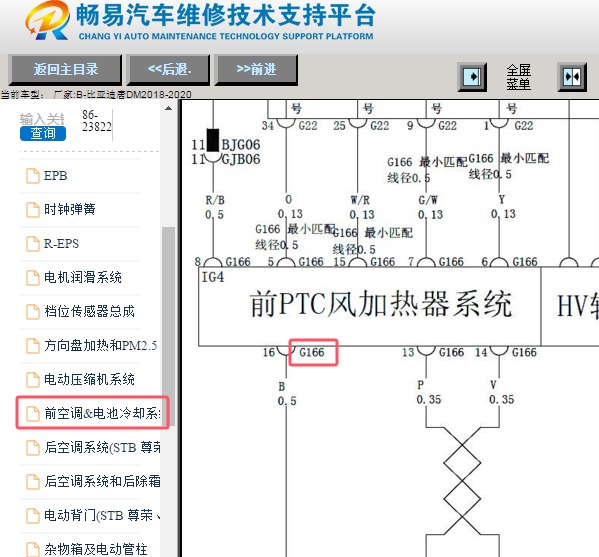Open the R-EPS entry
Screen dimensions: 599x557
[x=61, y=243]
